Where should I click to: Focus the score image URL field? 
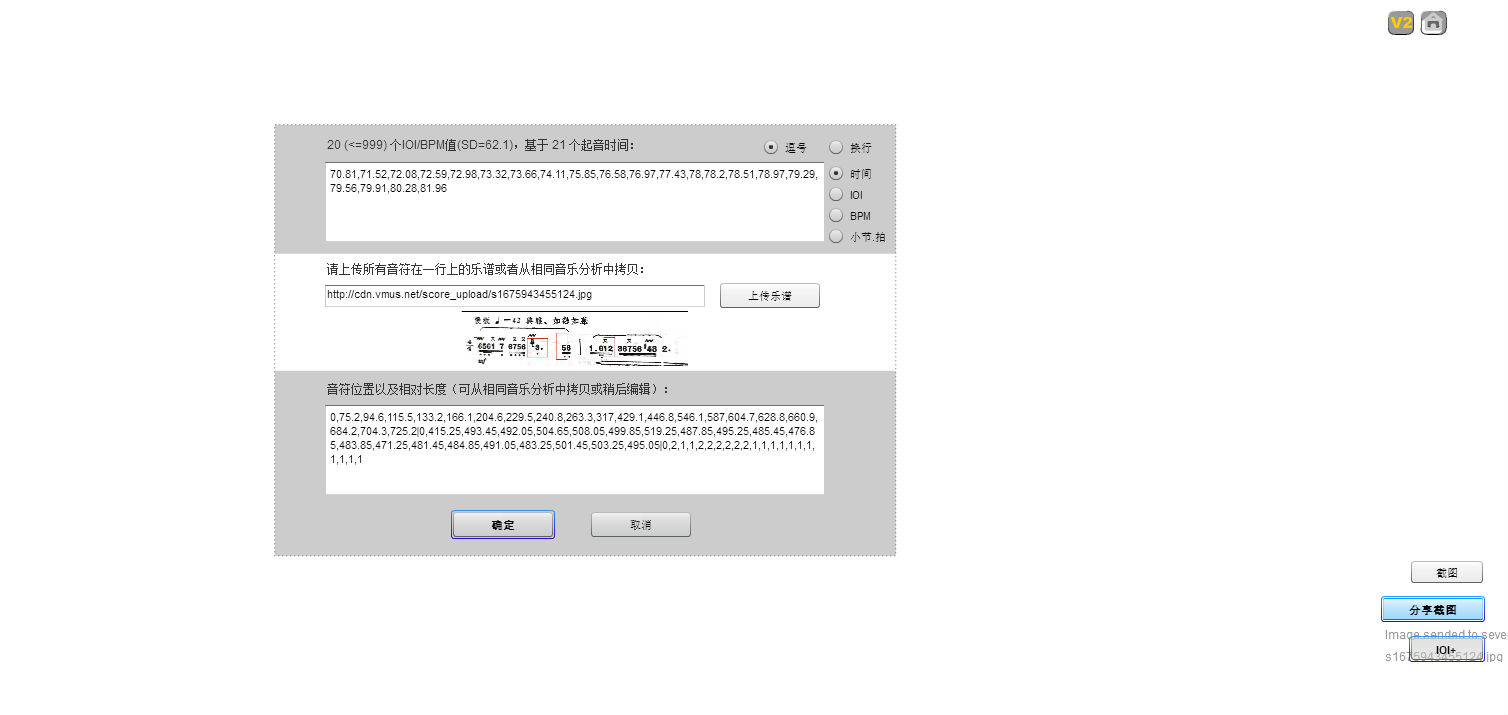(x=514, y=295)
